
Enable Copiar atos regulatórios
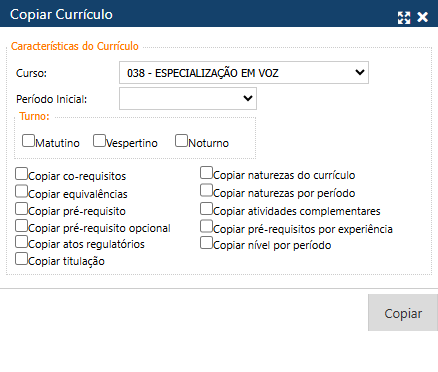pyautogui.click(x=21, y=242)
